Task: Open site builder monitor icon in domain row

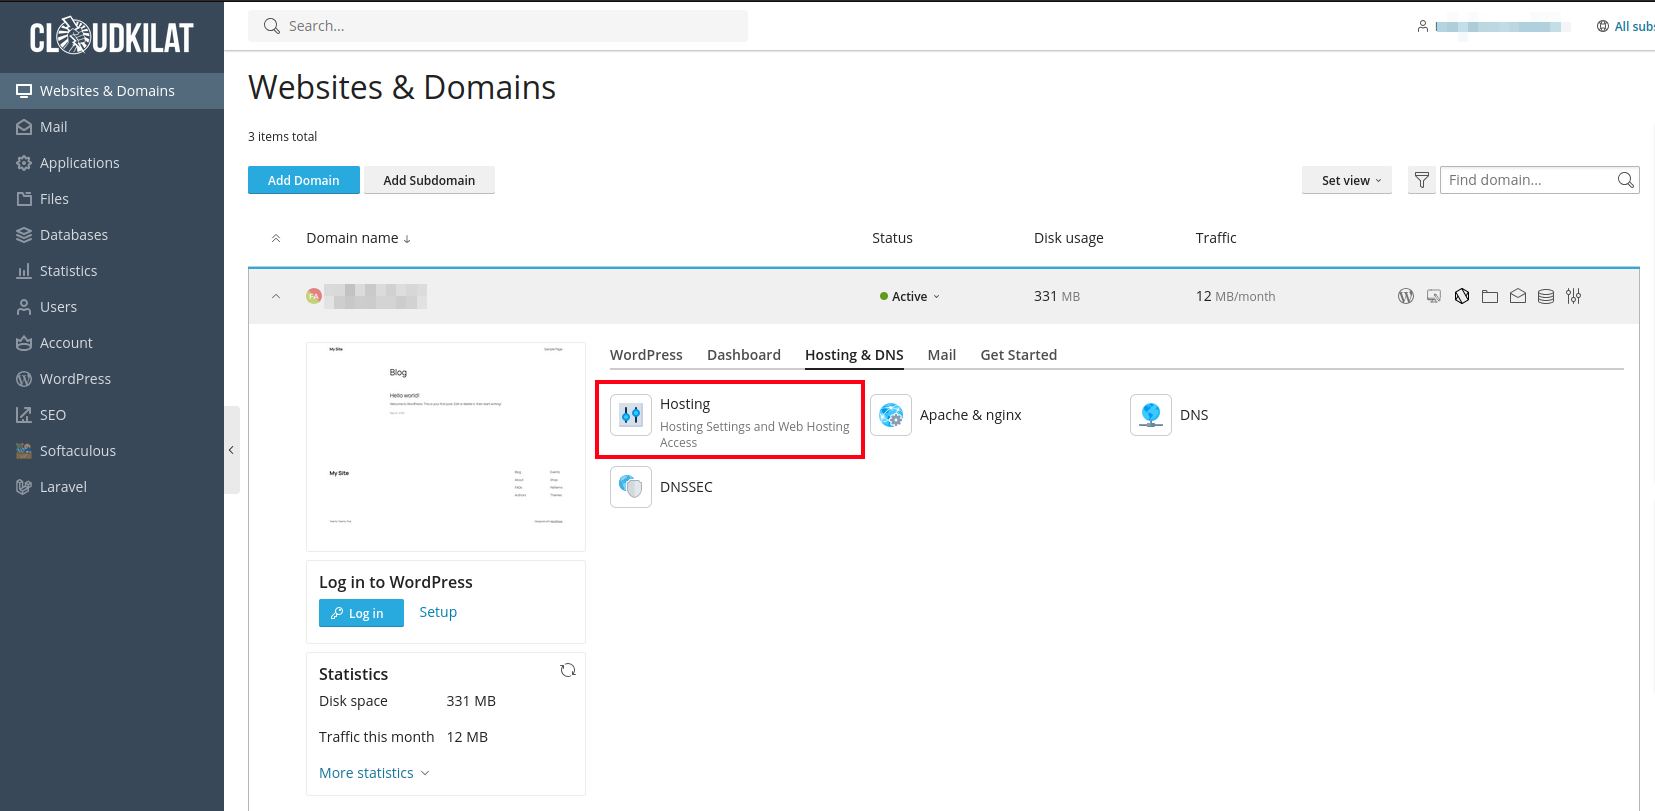Action: pyautogui.click(x=1434, y=296)
